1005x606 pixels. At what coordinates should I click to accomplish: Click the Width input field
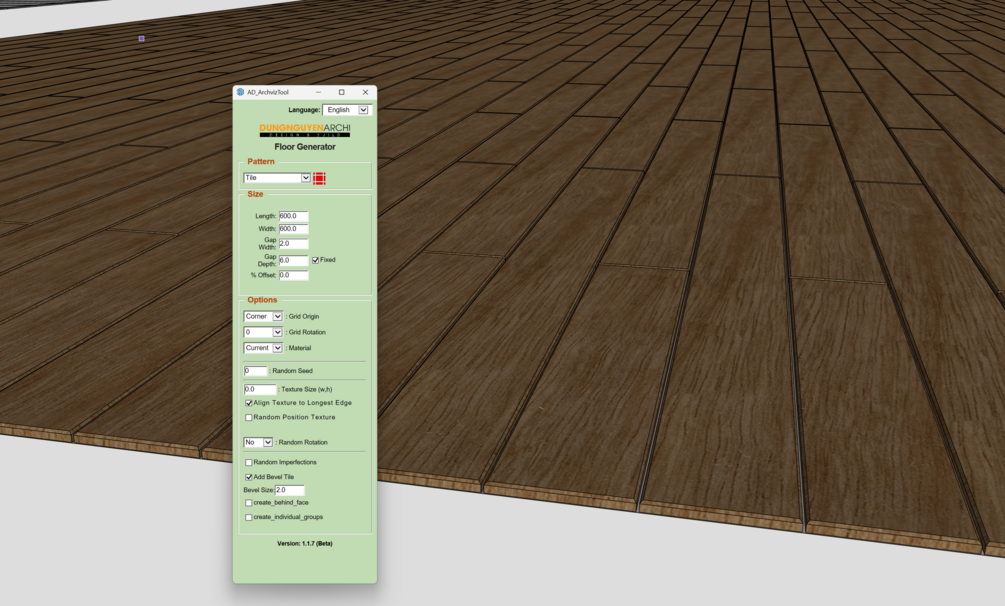click(294, 229)
